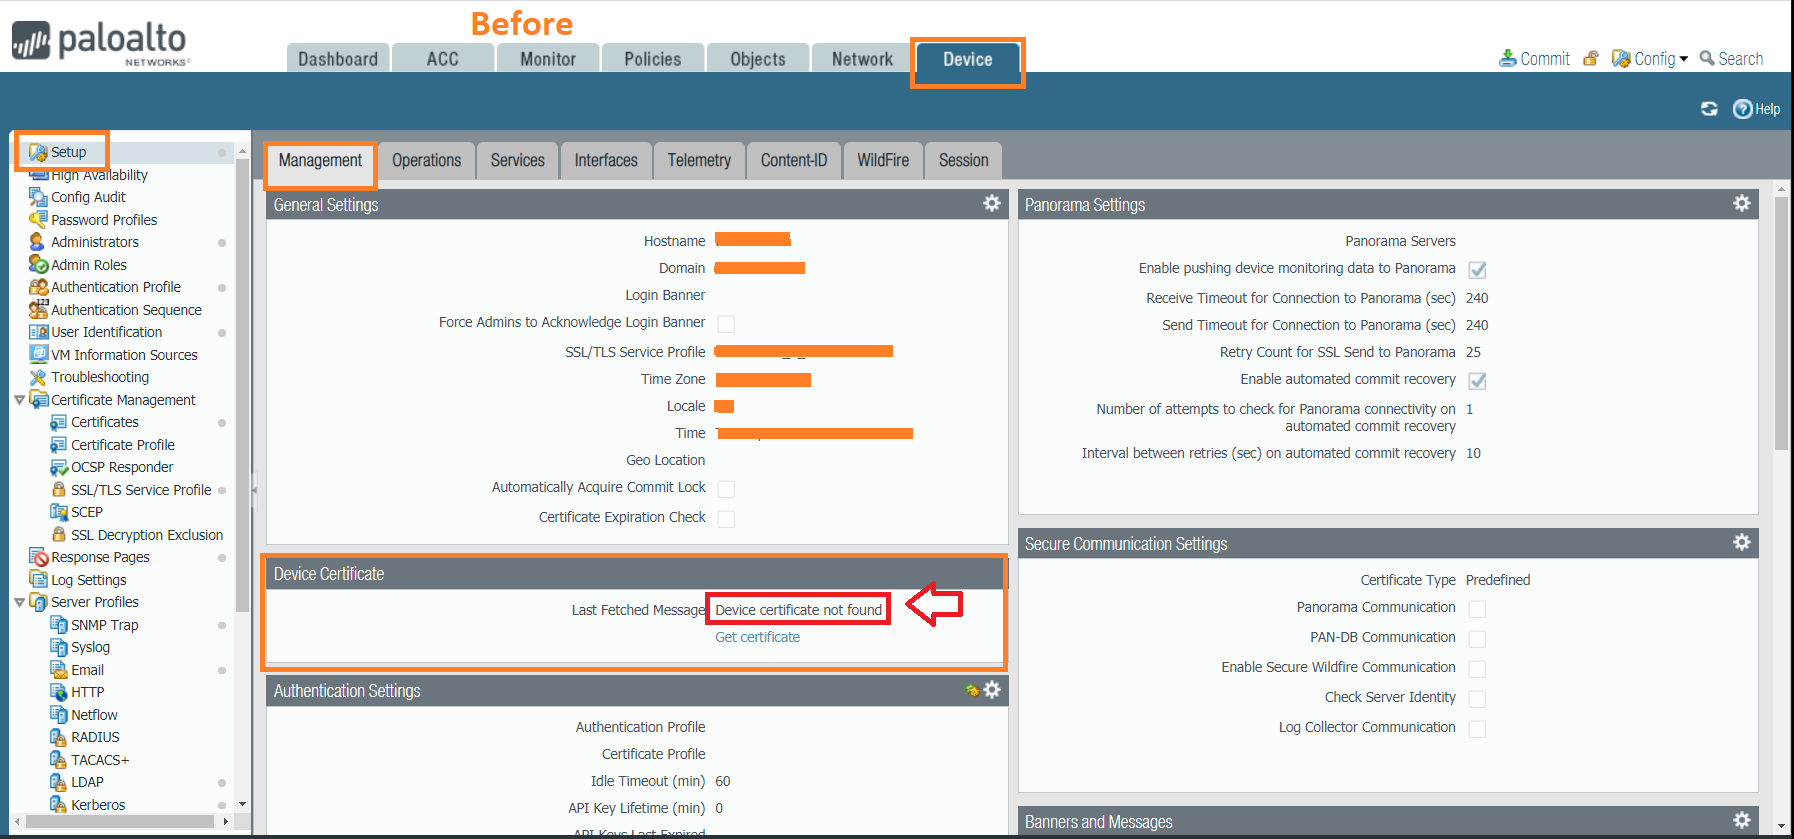Click sidebar scroll up arrow
This screenshot has height=839, width=1794.
pyautogui.click(x=242, y=151)
